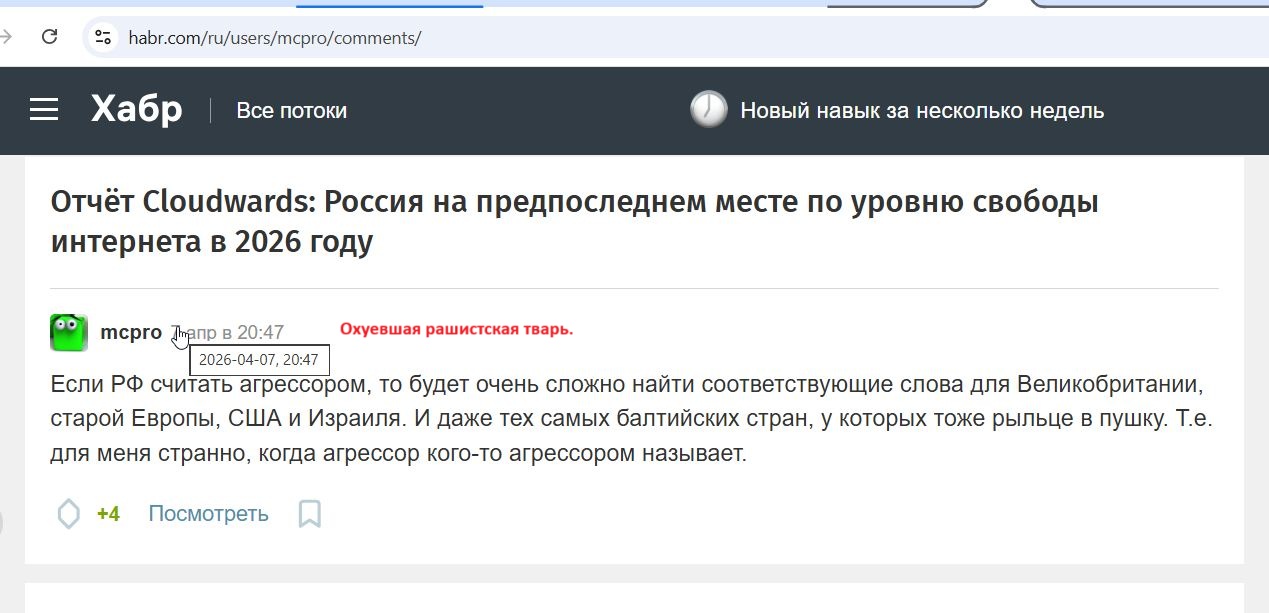Click Посмотреть to view the comment
The height and width of the screenshot is (613, 1269).
[208, 514]
